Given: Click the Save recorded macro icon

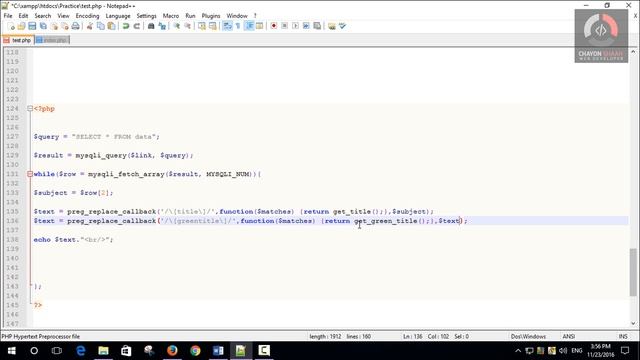Looking at the screenshot, I should [317, 26].
